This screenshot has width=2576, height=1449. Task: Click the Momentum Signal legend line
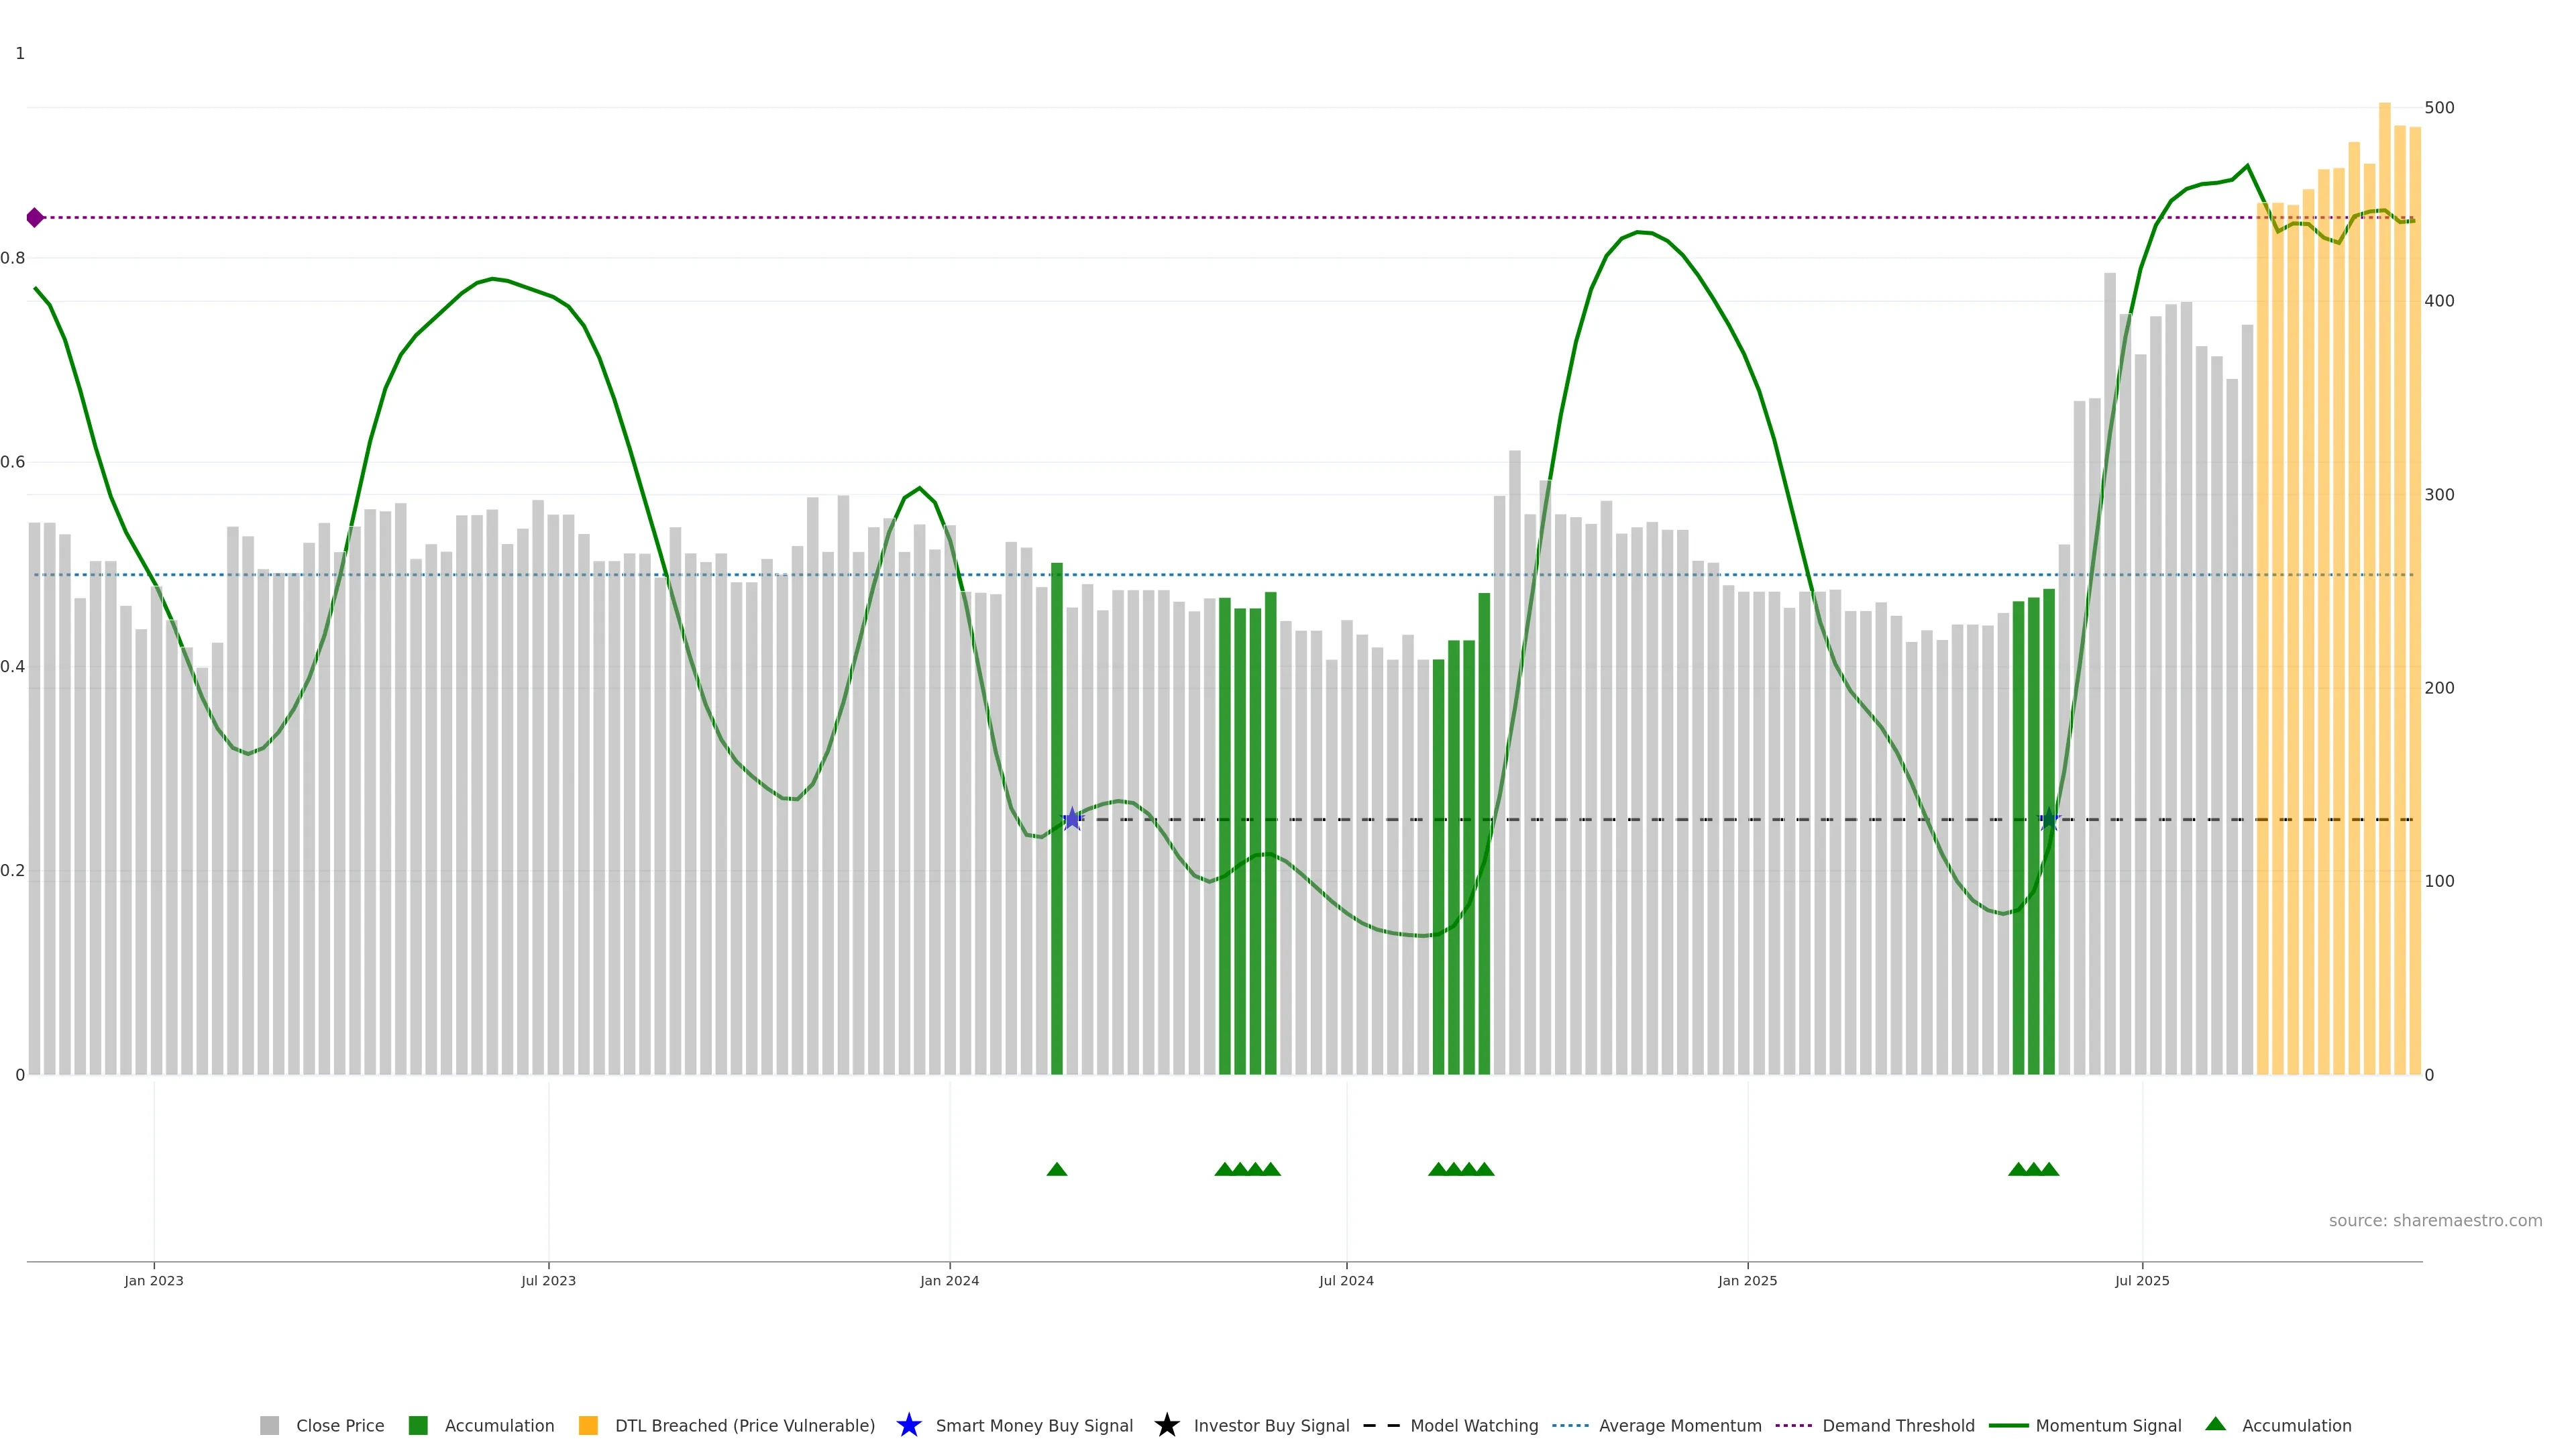pos(2008,1425)
